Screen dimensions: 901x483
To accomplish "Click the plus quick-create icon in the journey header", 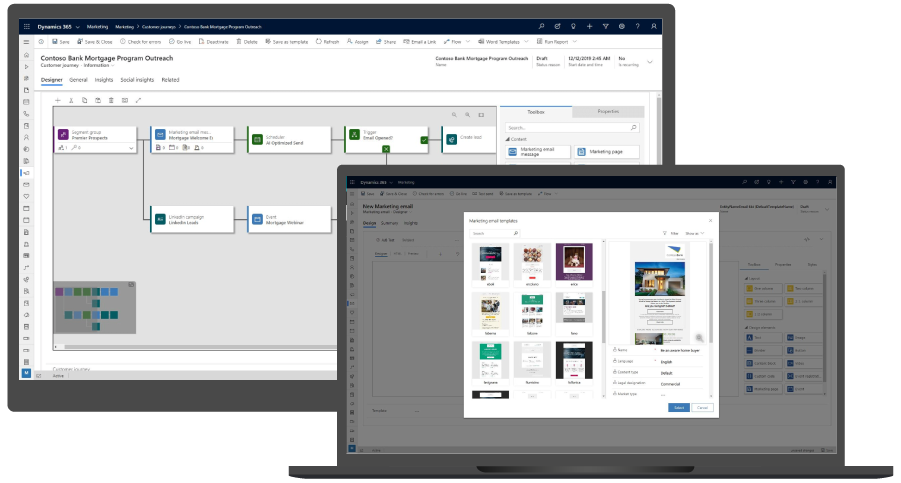I will (x=589, y=26).
